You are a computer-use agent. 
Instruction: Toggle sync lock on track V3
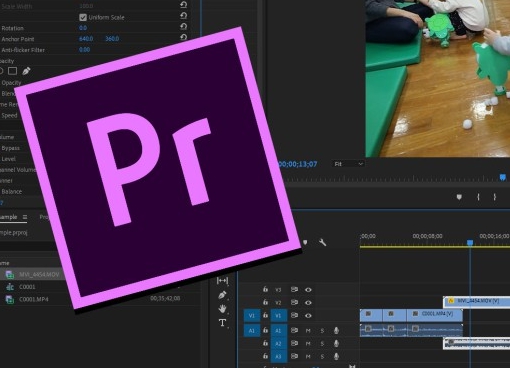click(294, 289)
